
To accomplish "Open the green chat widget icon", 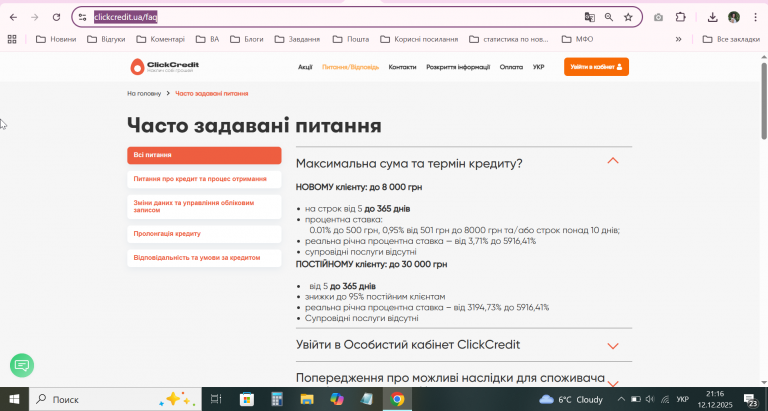I will pyautogui.click(x=22, y=365).
